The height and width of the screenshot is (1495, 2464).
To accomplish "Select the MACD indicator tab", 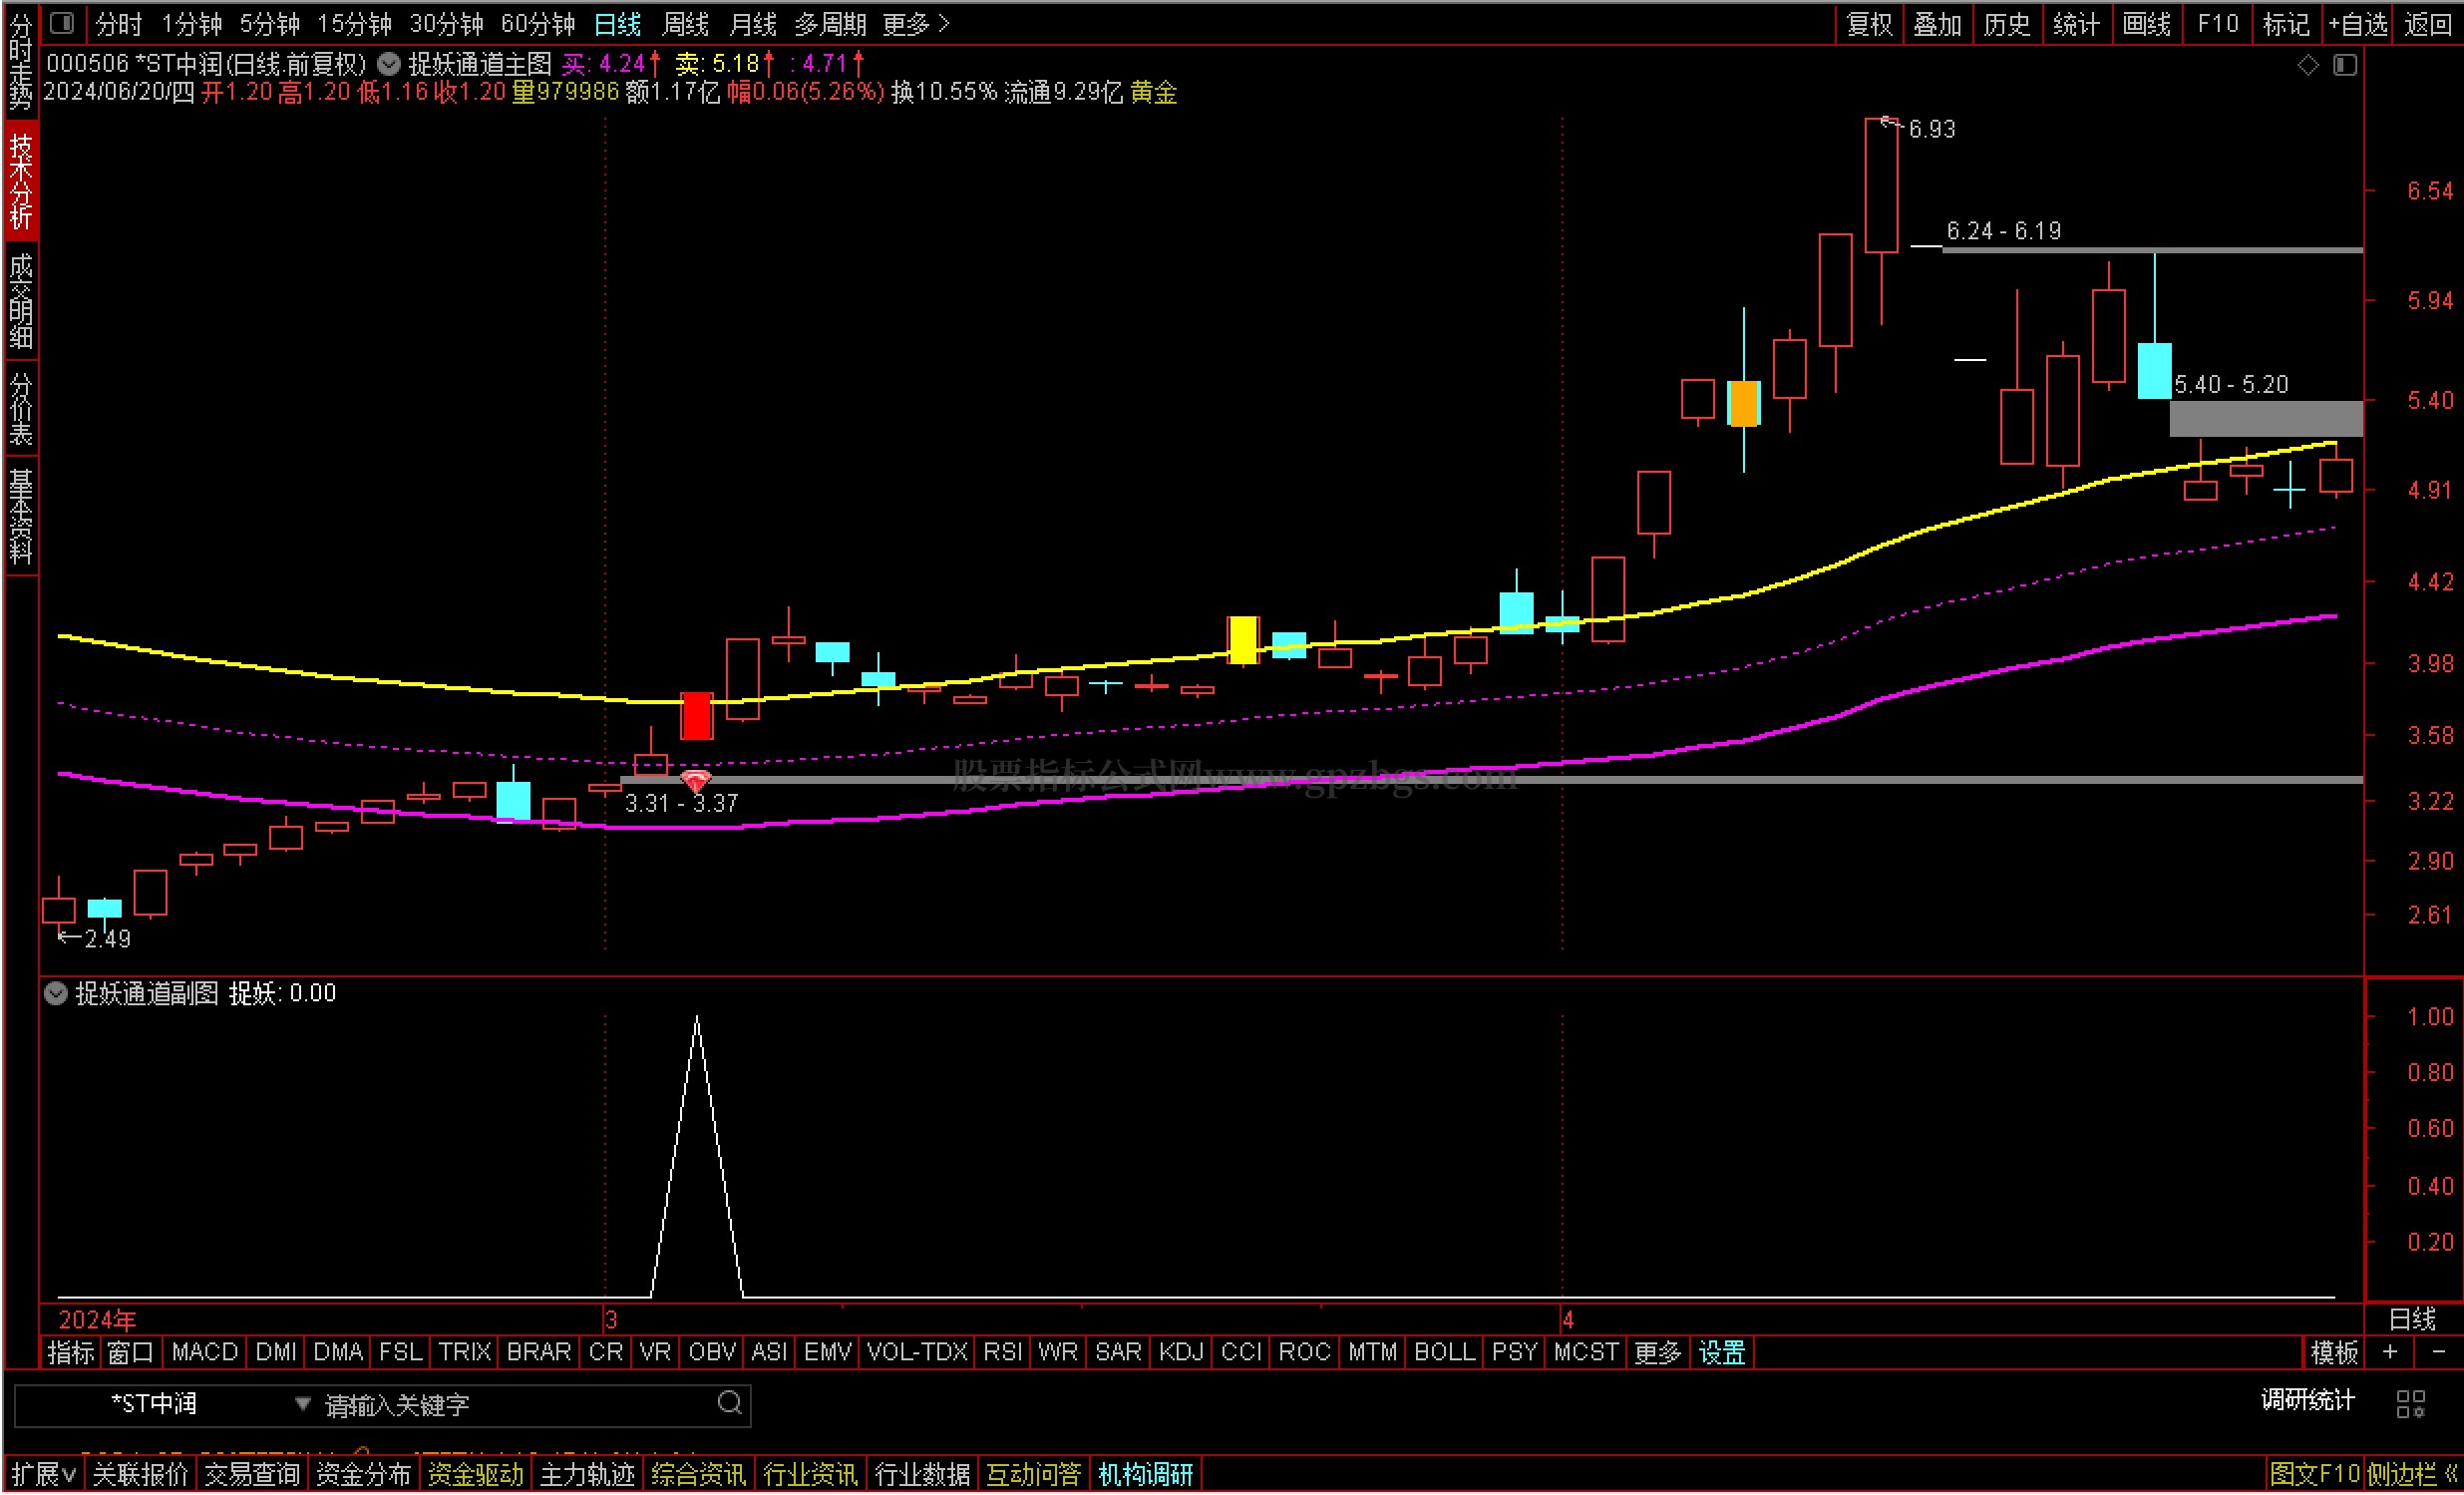I will point(204,1352).
